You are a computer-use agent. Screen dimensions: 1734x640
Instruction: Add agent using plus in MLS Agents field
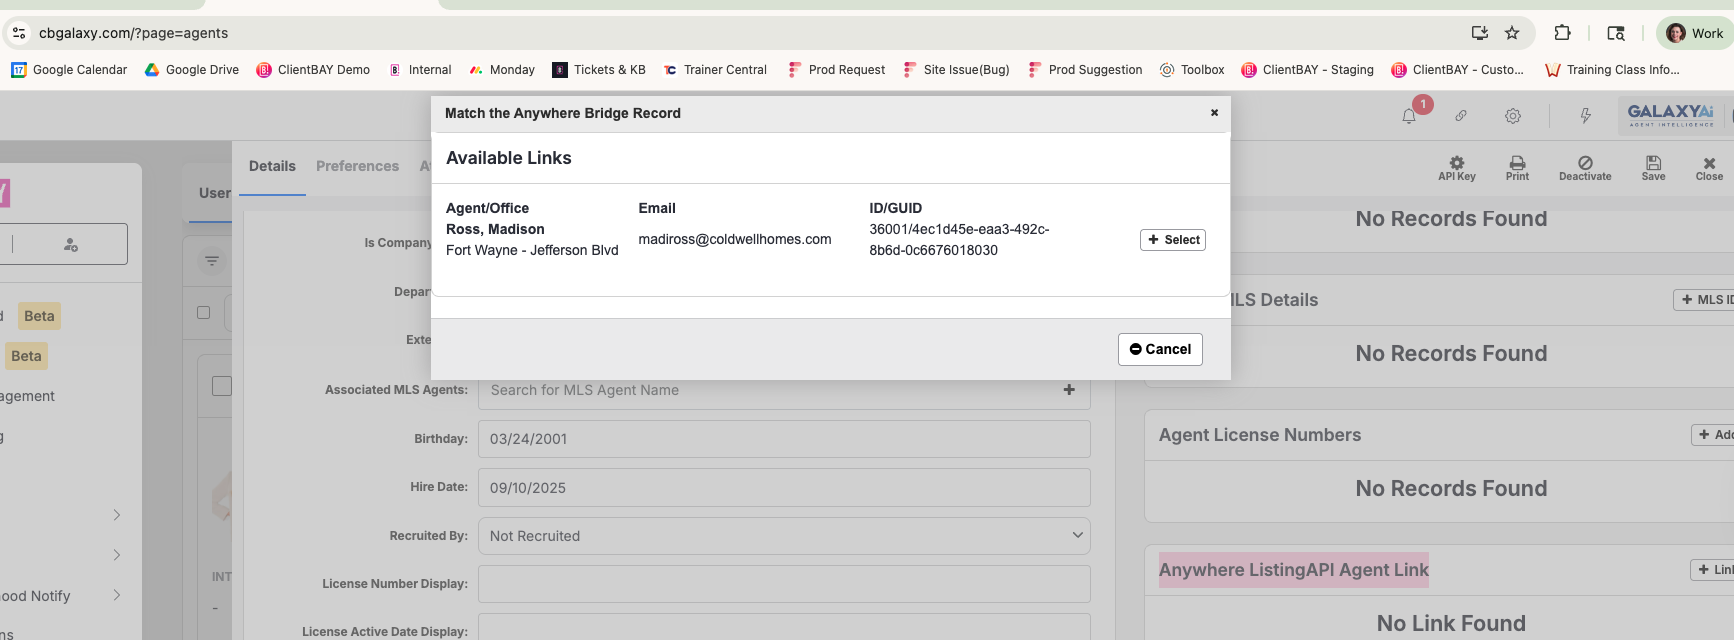pos(1069,390)
